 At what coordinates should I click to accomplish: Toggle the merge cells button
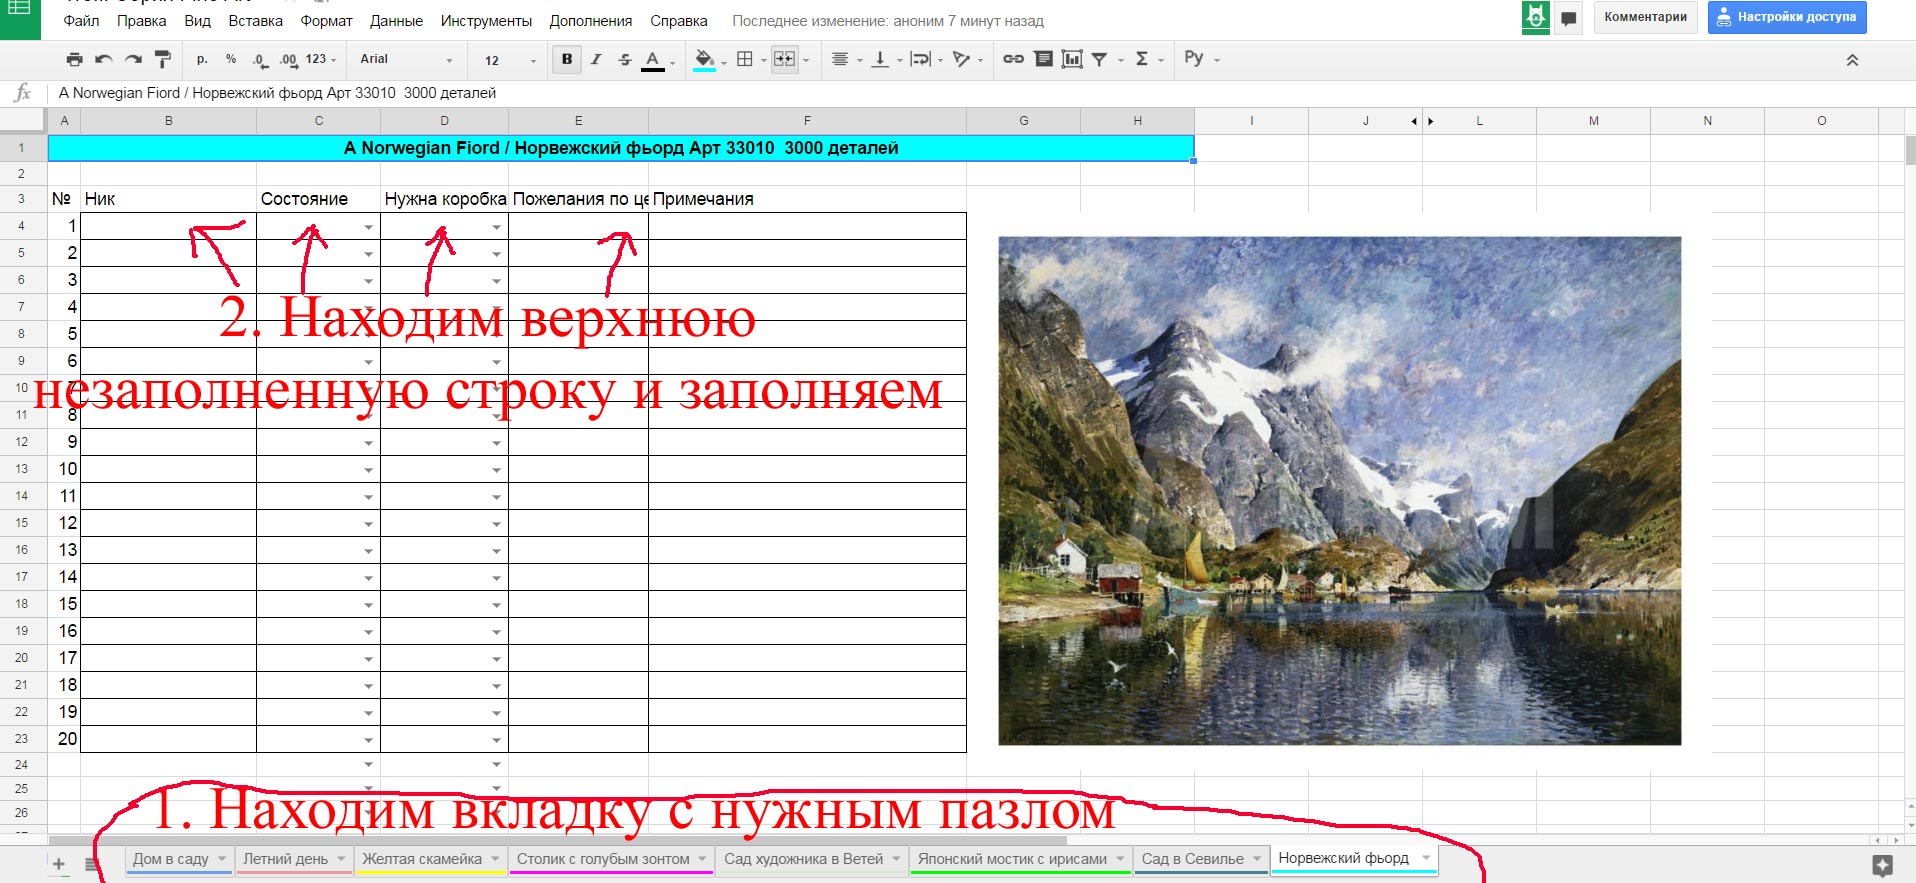[x=785, y=60]
